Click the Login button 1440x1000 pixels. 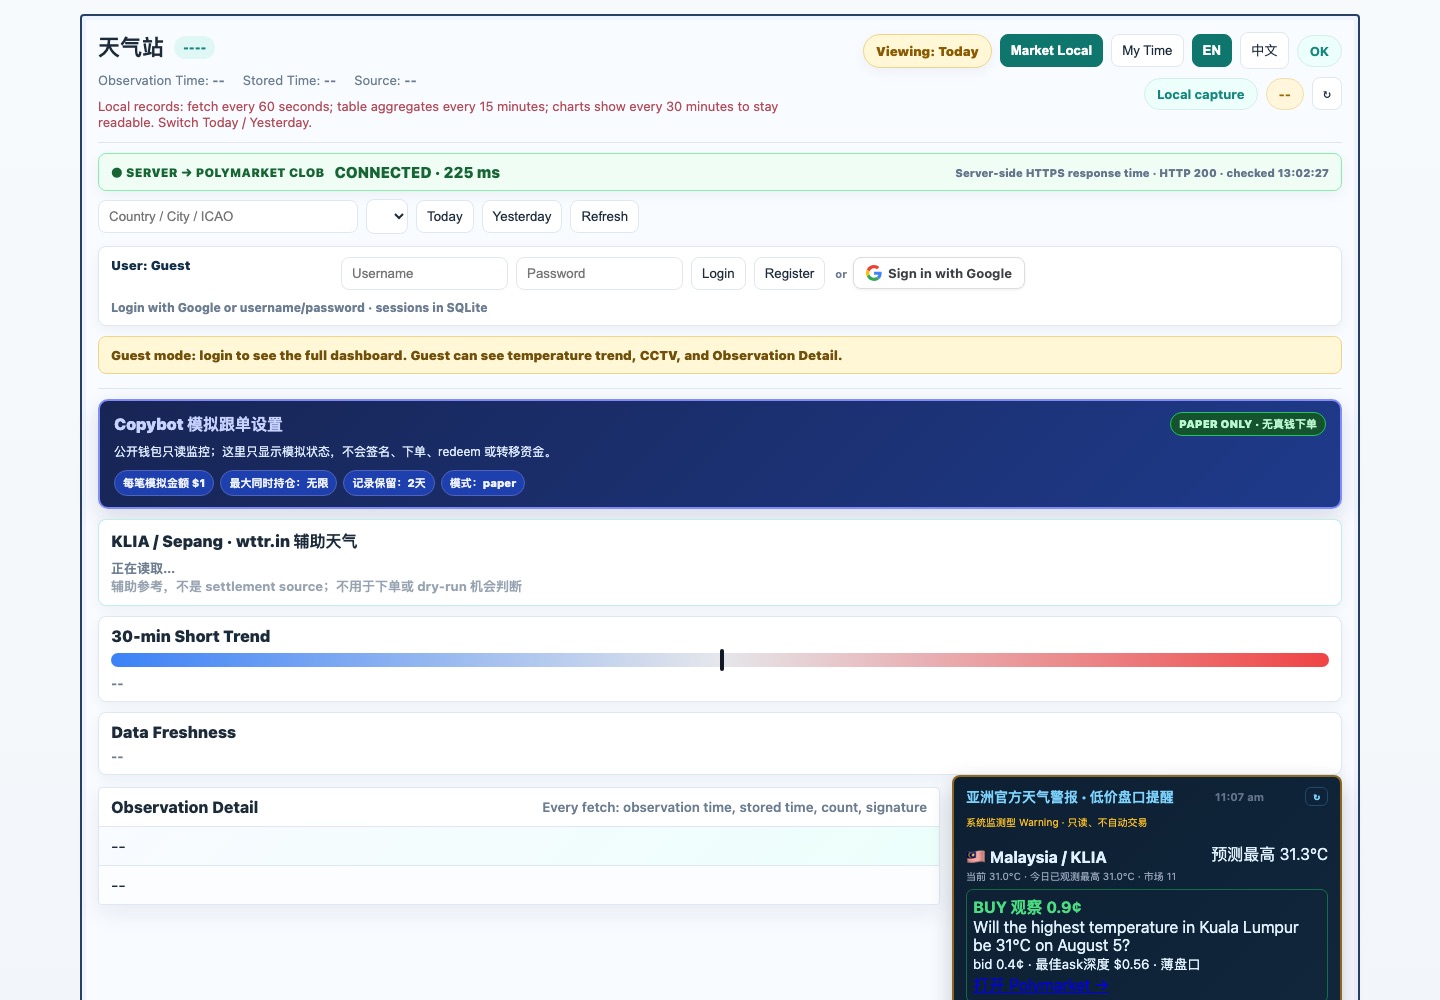(718, 274)
